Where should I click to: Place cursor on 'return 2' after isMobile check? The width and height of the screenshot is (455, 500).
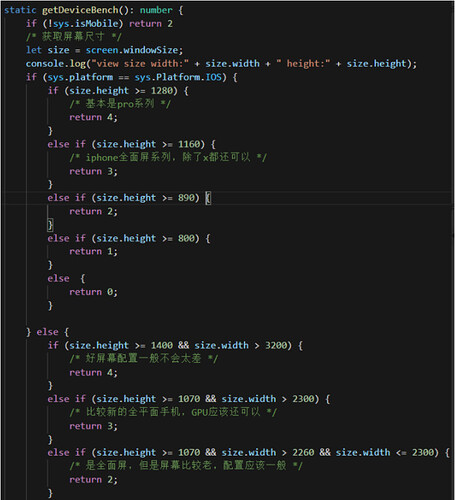tap(151, 24)
